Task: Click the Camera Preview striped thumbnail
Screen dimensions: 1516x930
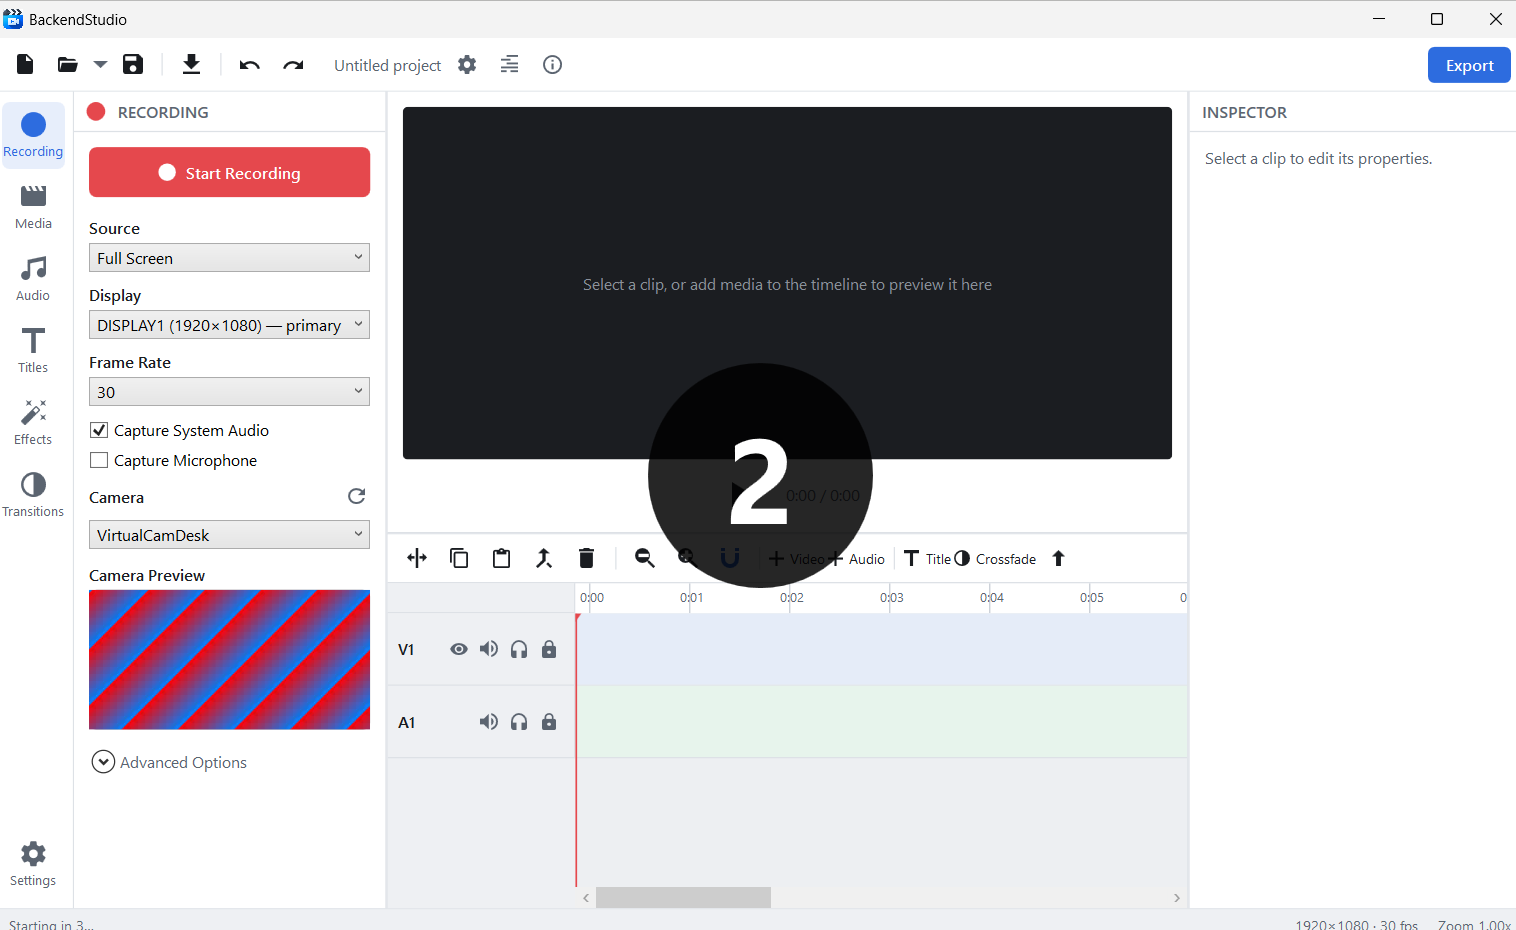Action: click(229, 660)
